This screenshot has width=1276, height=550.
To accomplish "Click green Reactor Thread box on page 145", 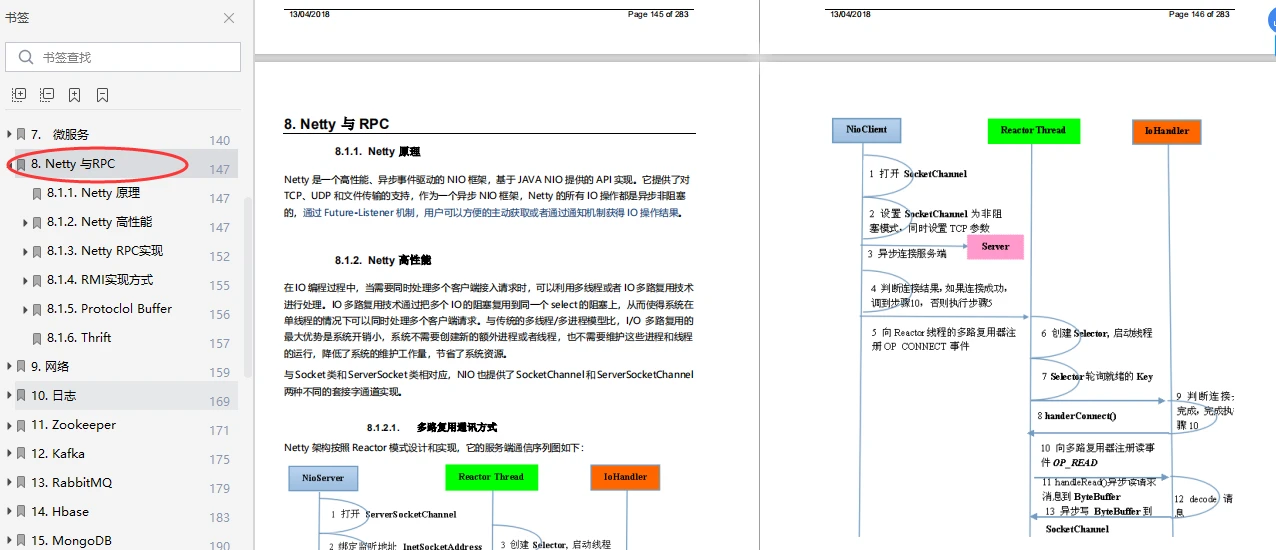I will click(491, 477).
